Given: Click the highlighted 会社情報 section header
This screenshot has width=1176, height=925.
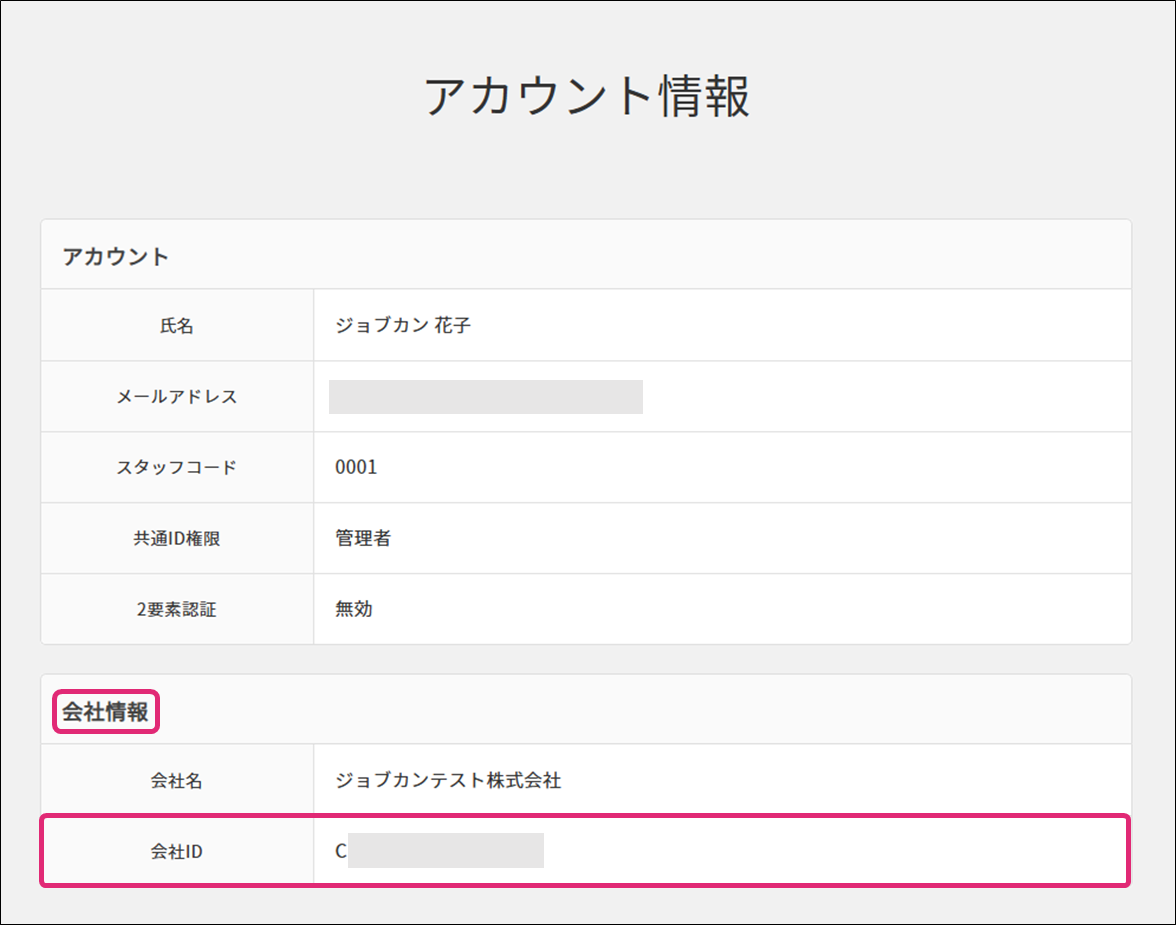Looking at the screenshot, I should (x=105, y=712).
